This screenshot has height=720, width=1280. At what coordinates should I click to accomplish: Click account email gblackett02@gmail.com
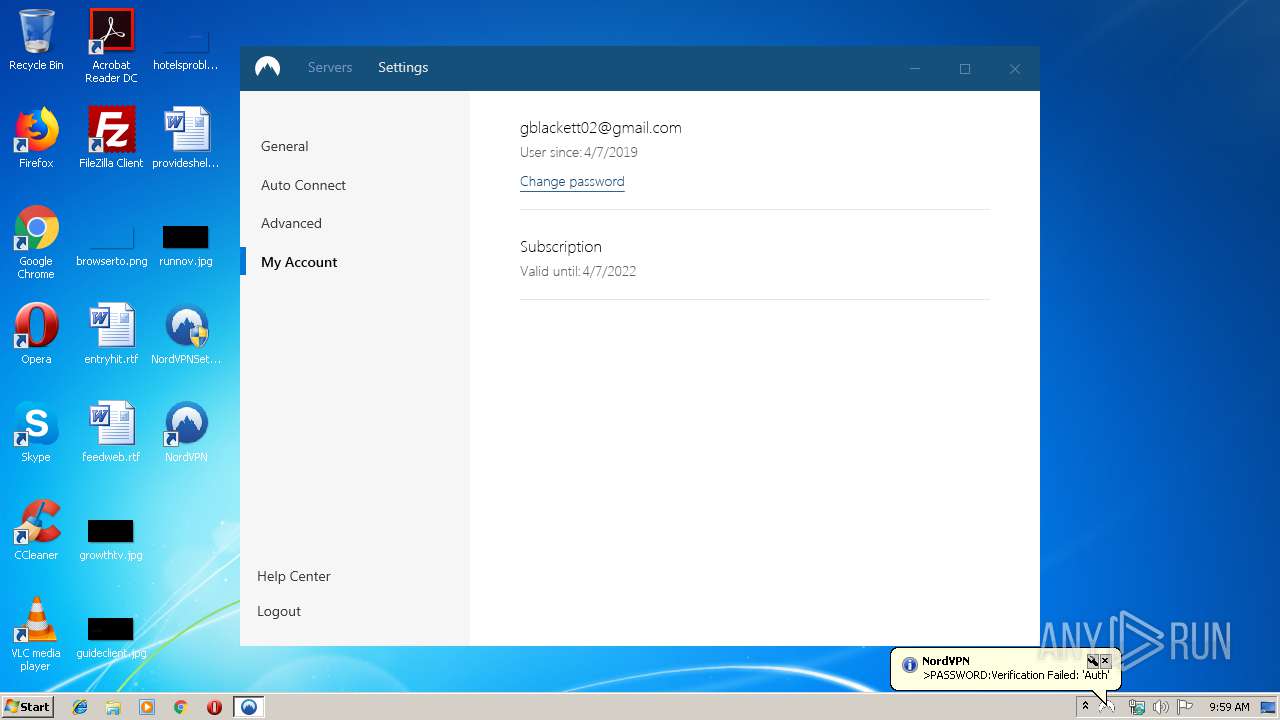[601, 128]
